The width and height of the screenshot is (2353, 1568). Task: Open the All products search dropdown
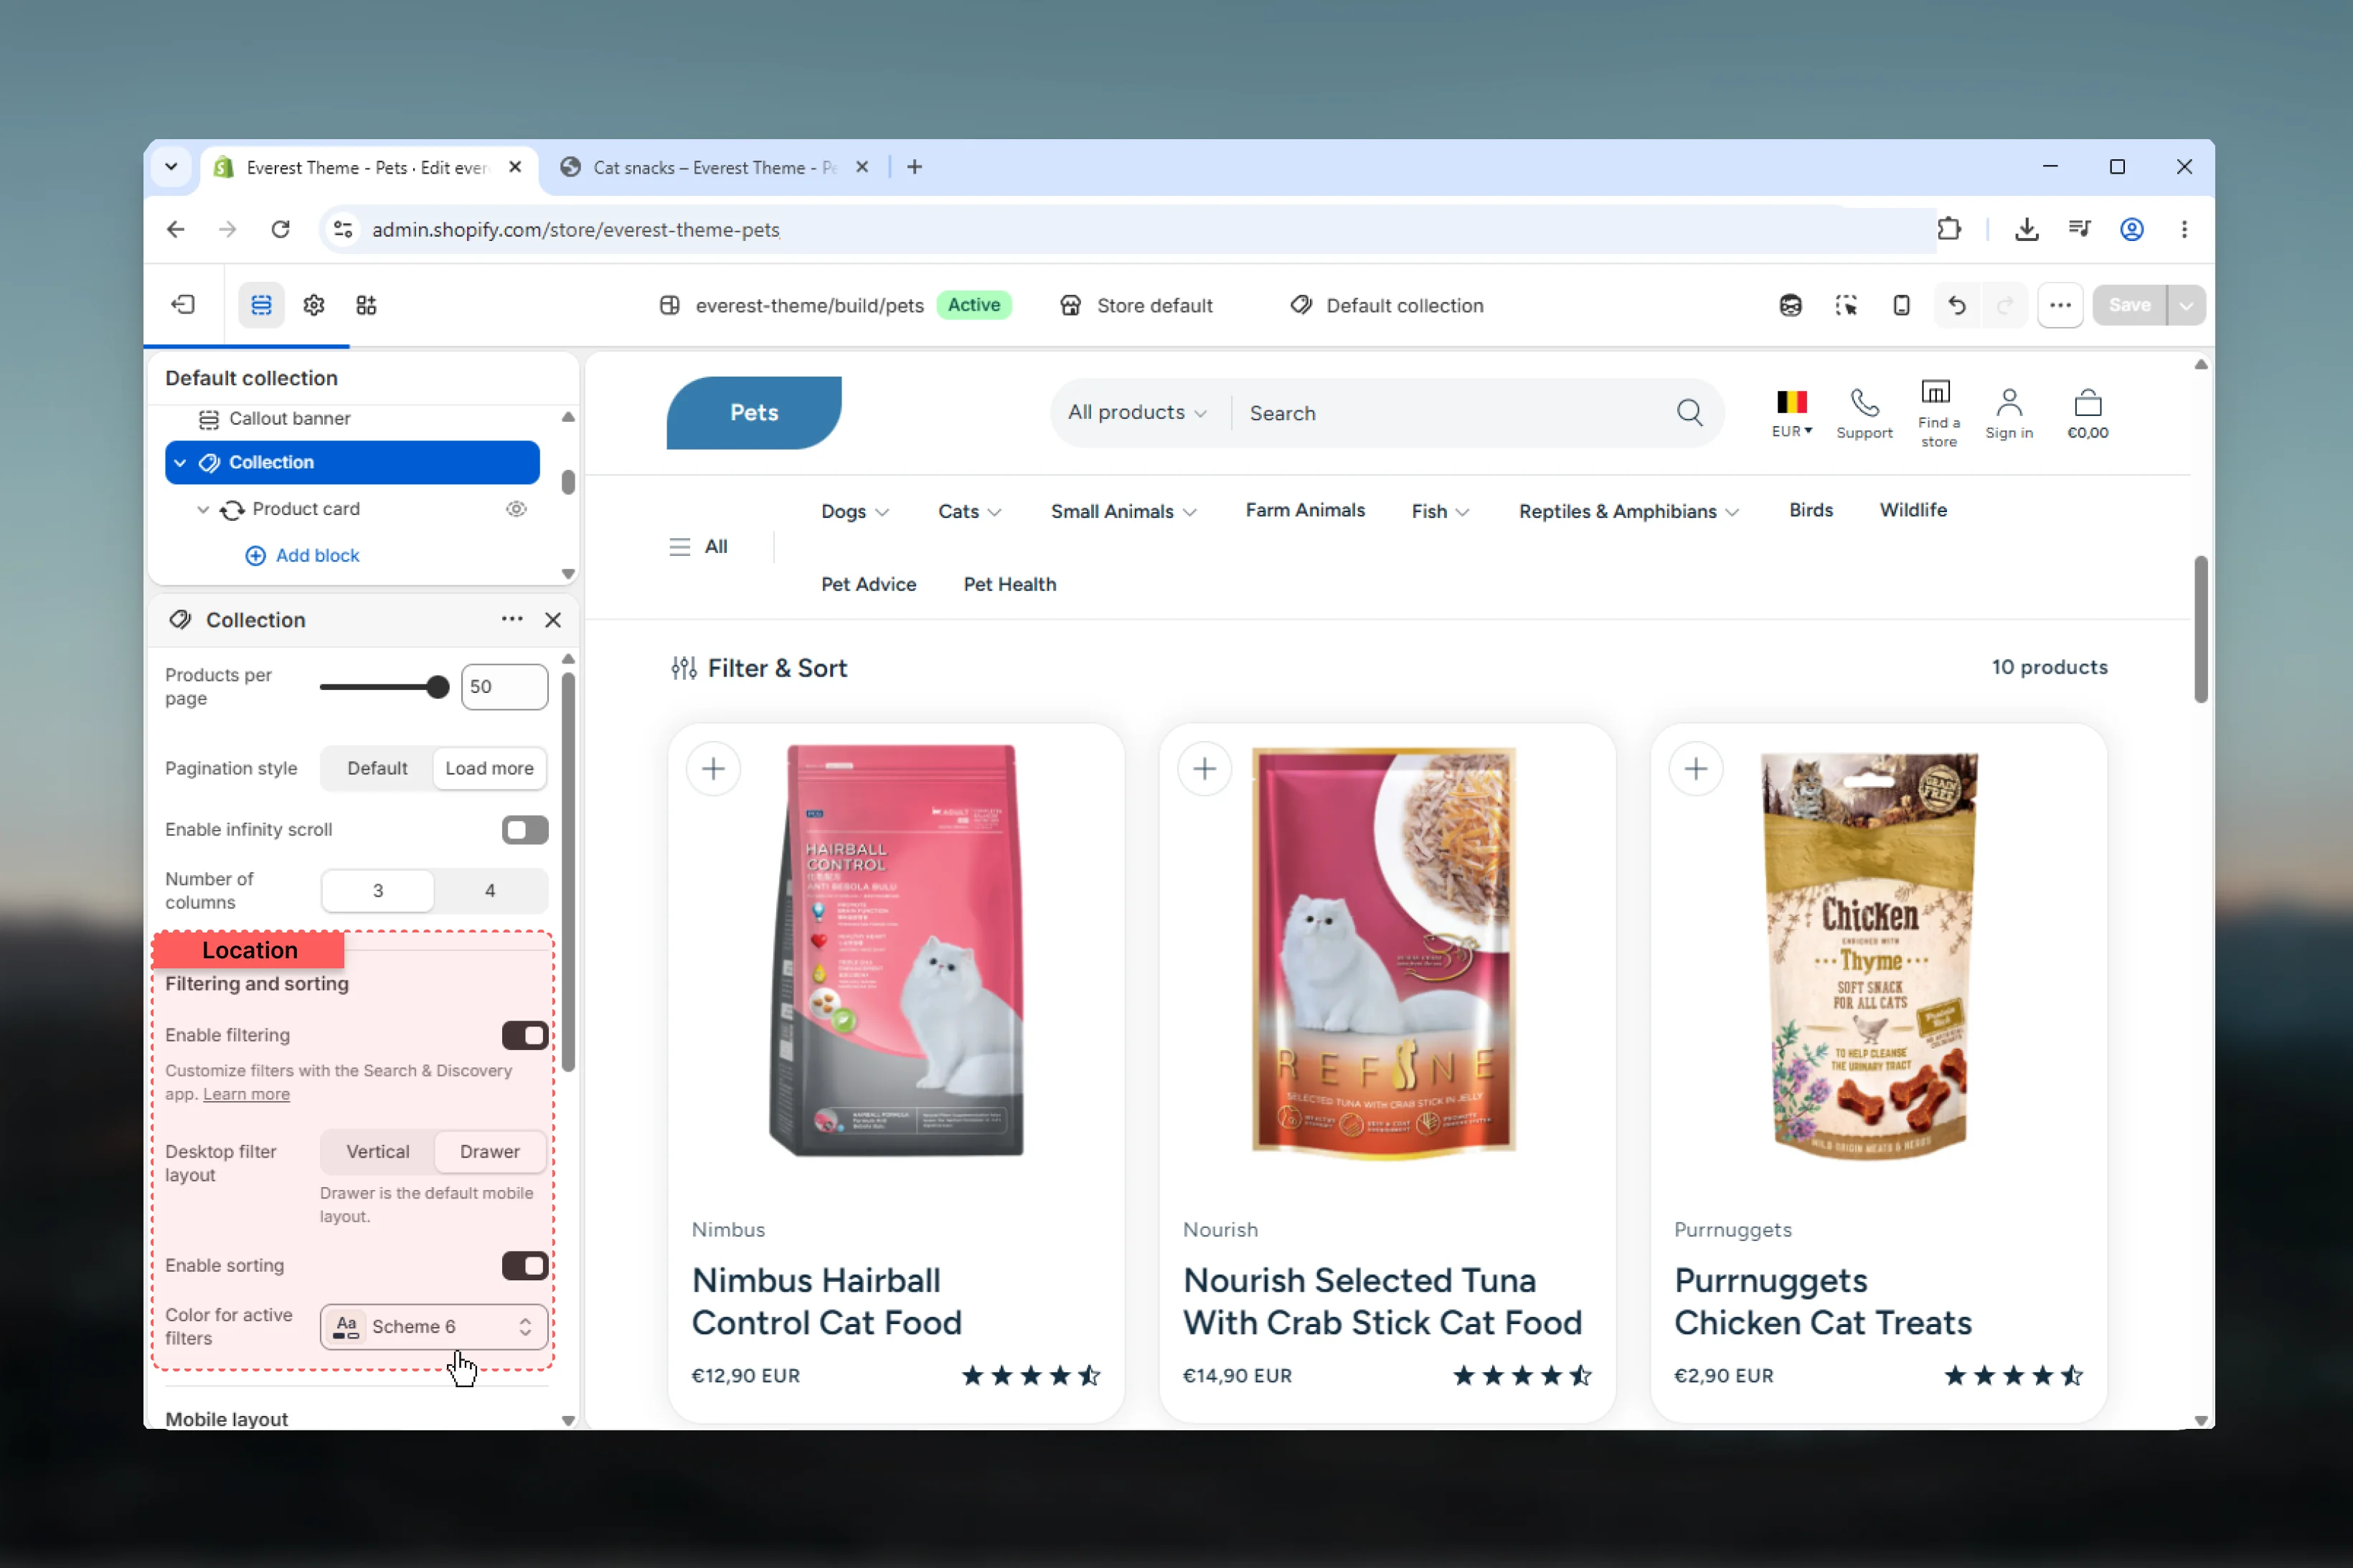tap(1137, 412)
